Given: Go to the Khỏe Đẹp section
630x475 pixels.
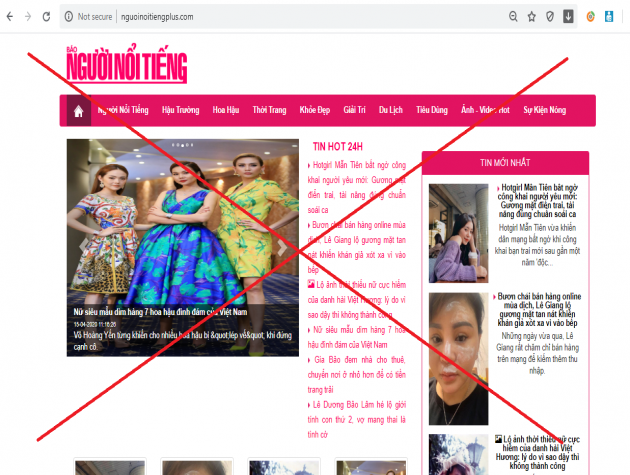Looking at the screenshot, I should [x=315, y=110].
